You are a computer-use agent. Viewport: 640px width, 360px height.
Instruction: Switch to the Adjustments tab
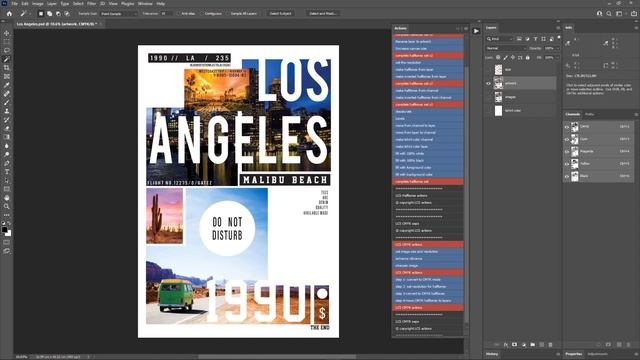click(x=598, y=354)
